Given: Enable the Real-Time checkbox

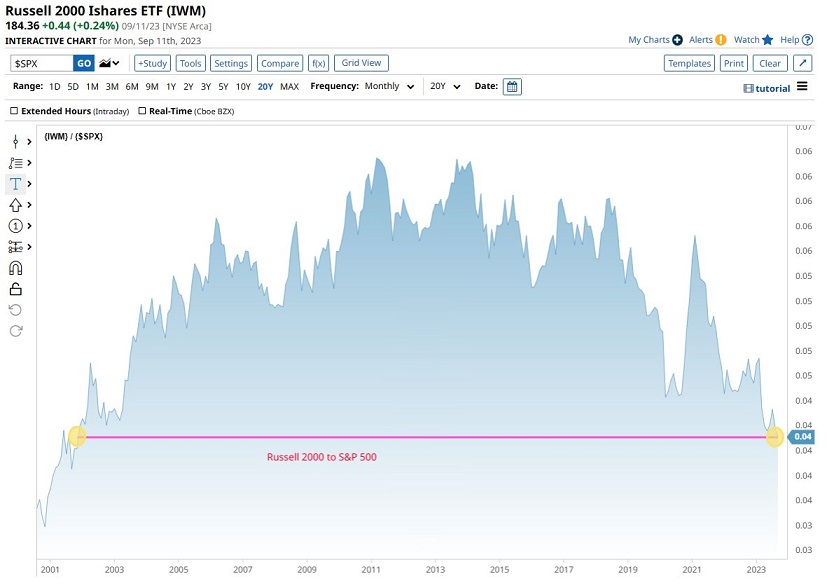Looking at the screenshot, I should (x=142, y=111).
